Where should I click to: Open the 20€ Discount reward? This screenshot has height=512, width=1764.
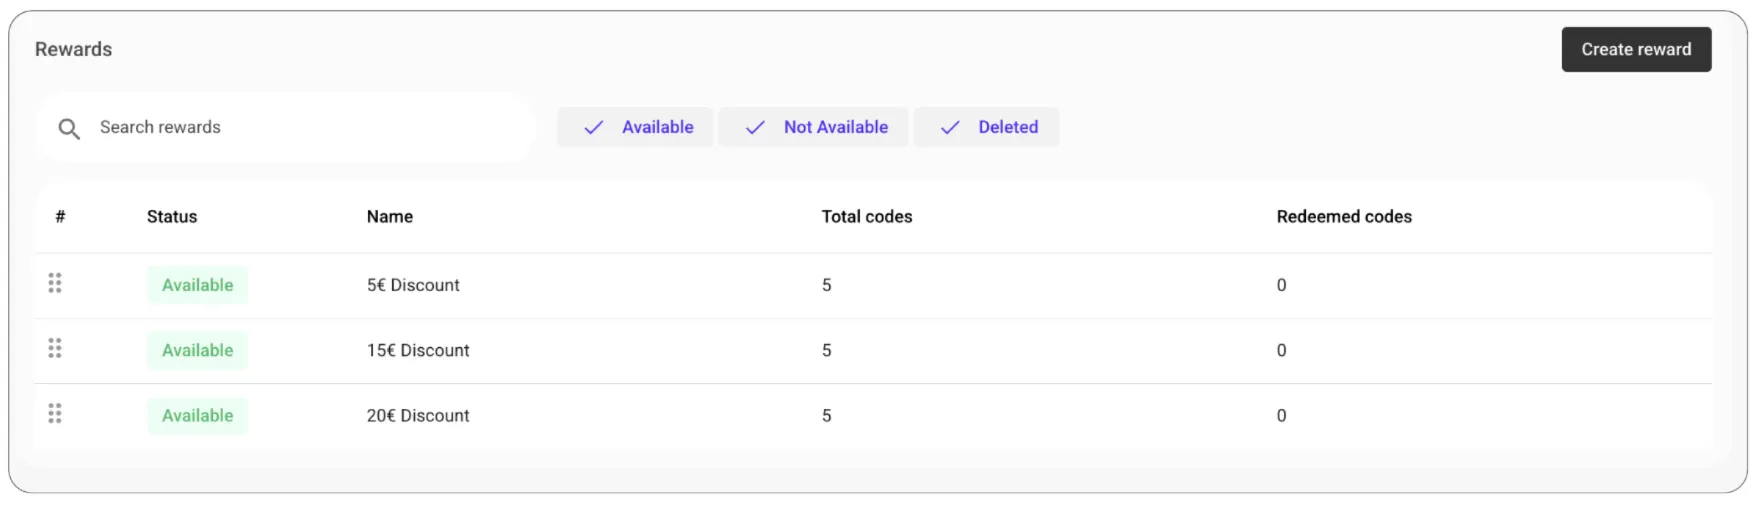coord(418,416)
